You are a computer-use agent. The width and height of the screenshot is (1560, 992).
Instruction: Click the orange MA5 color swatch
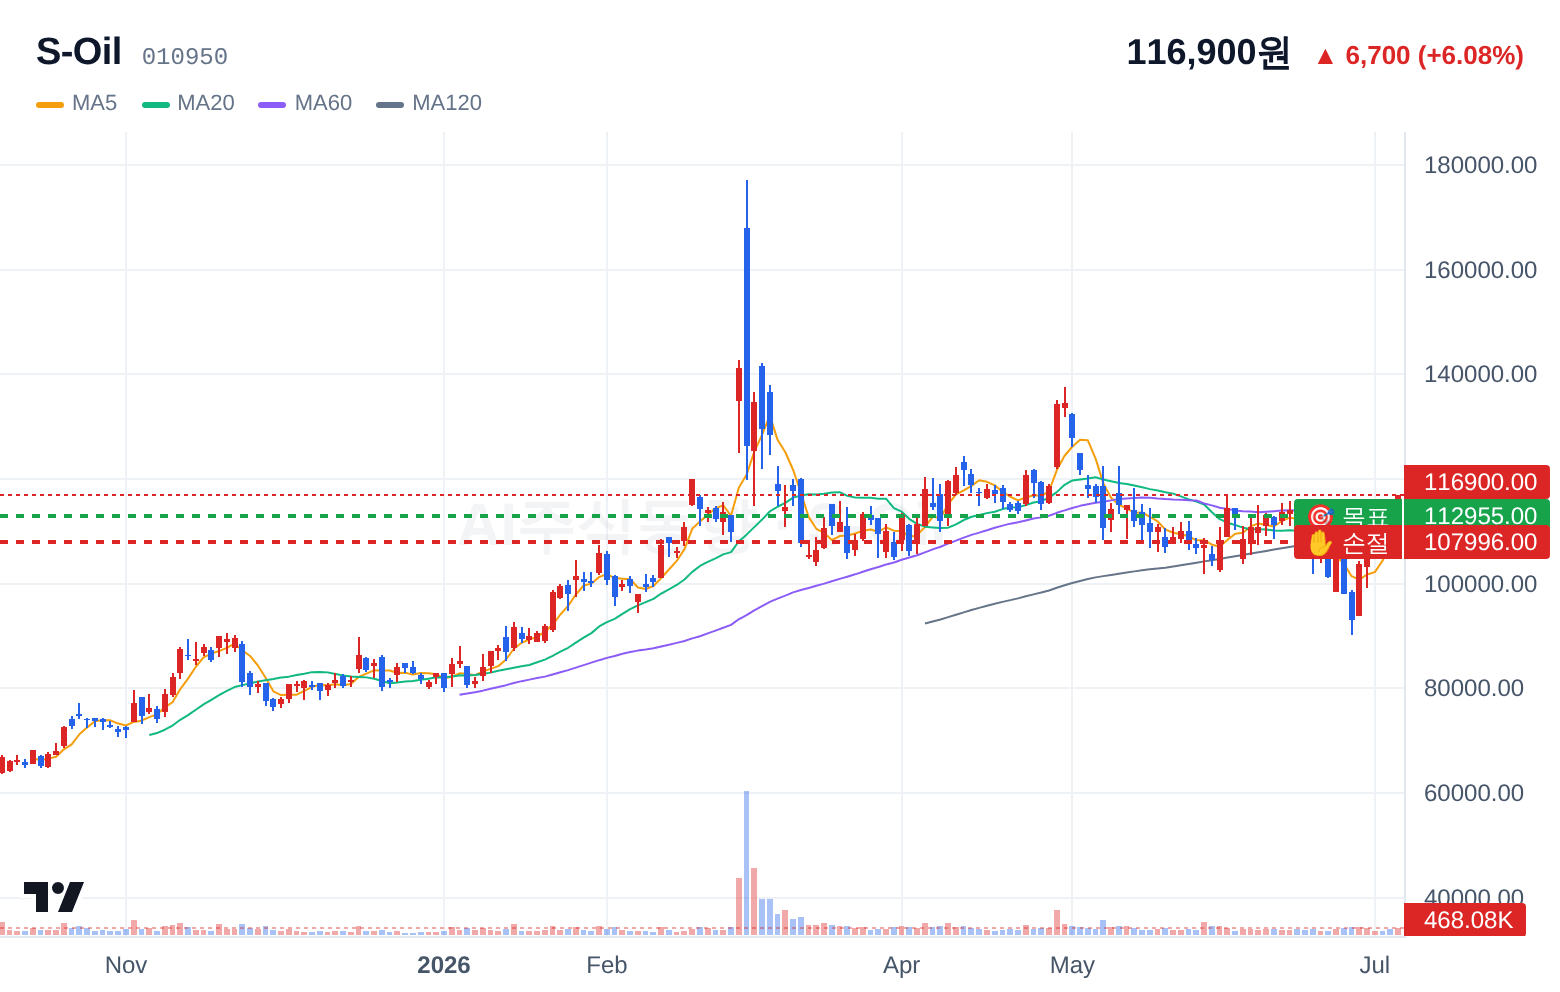[50, 104]
